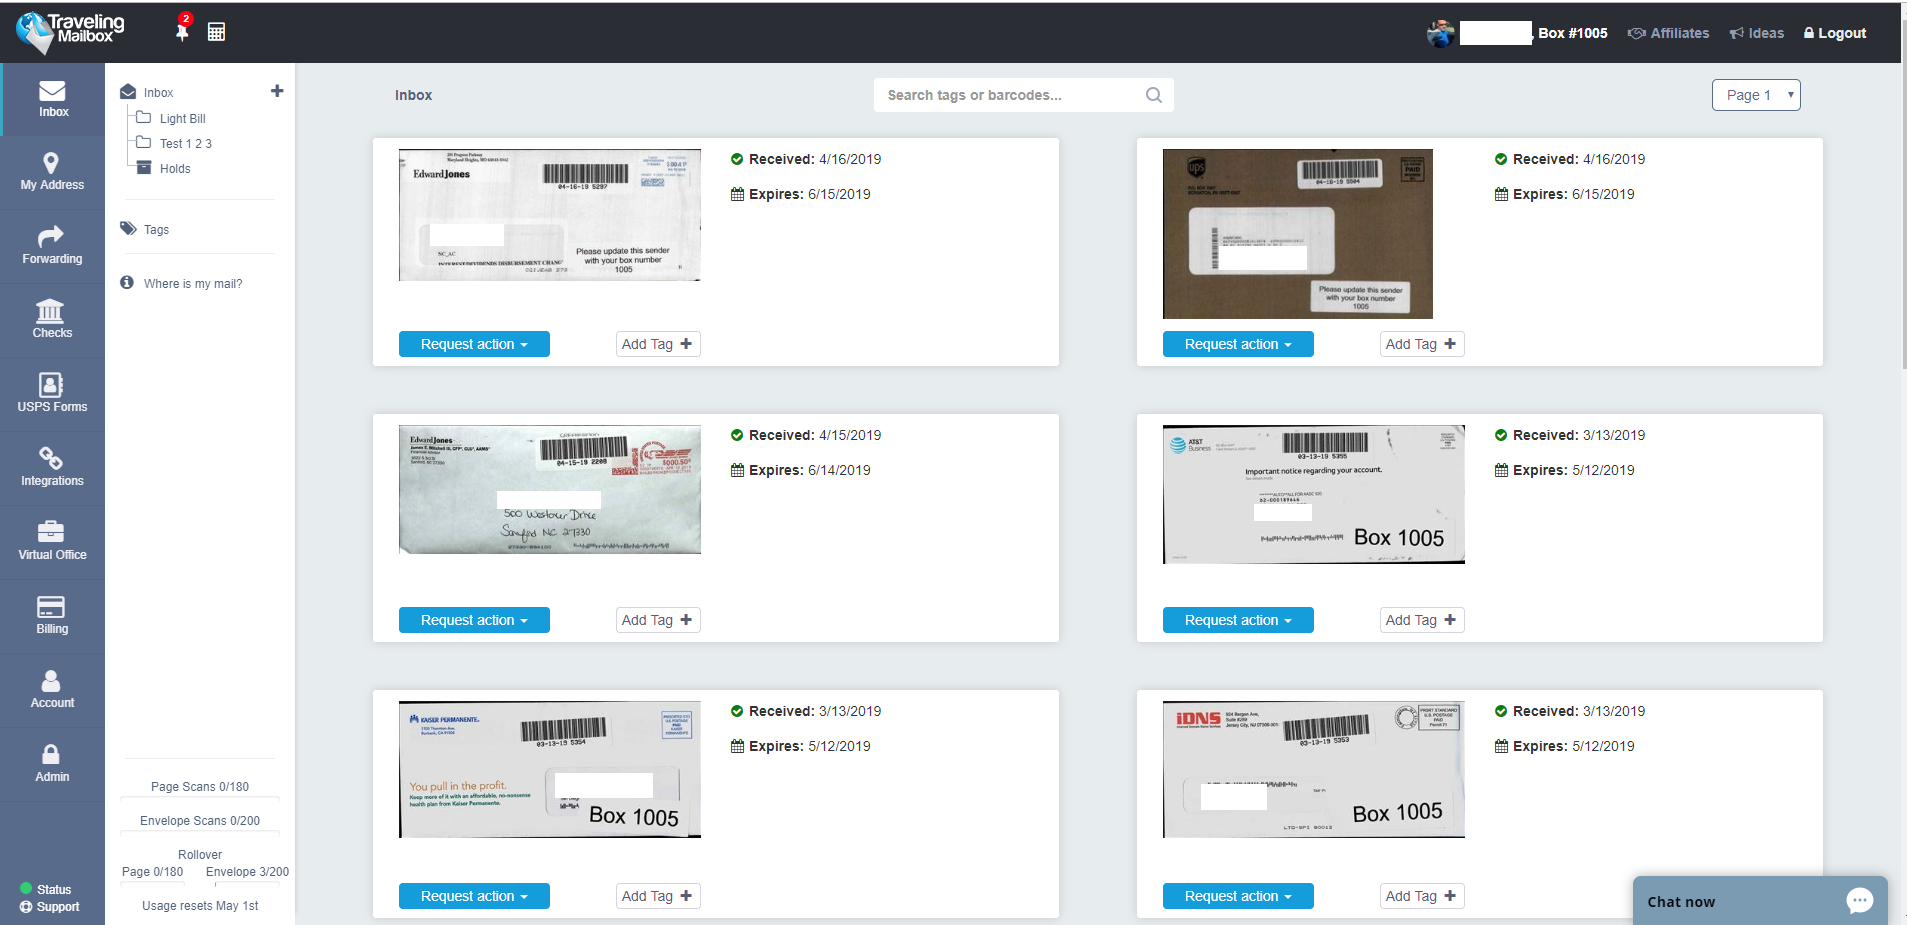Open the Ideas link
The width and height of the screenshot is (1907, 925).
[x=1757, y=33]
